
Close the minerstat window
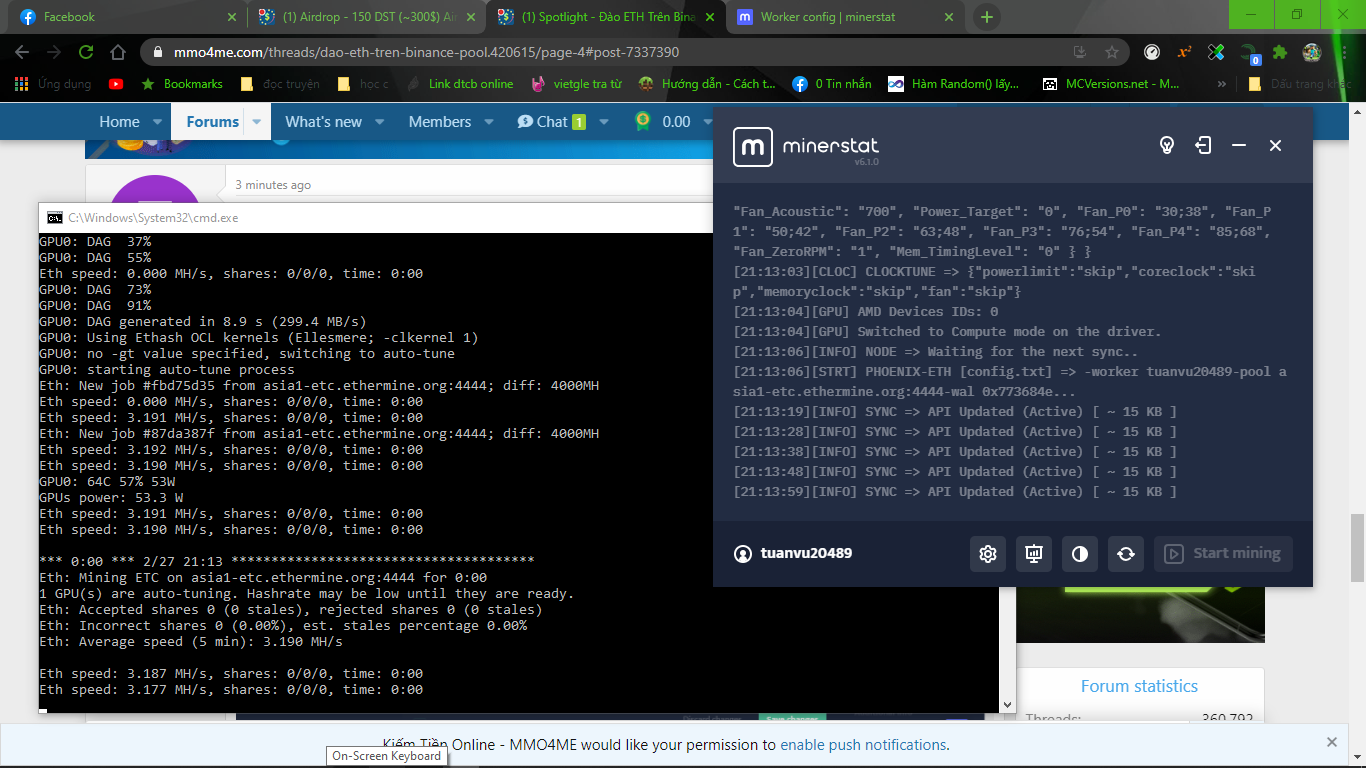[x=1275, y=146]
